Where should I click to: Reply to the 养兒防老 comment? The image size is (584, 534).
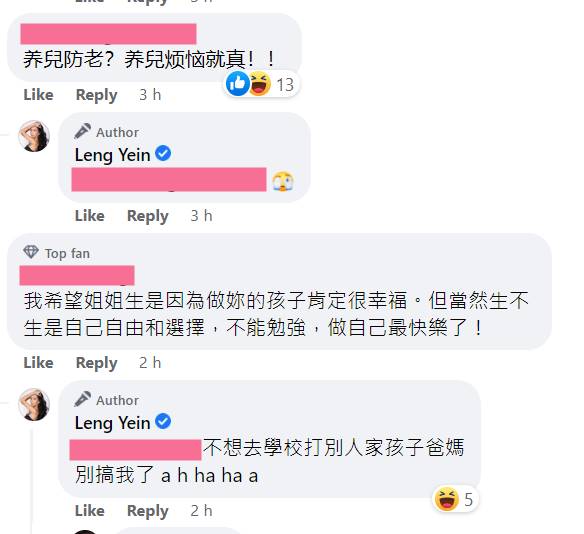click(96, 95)
